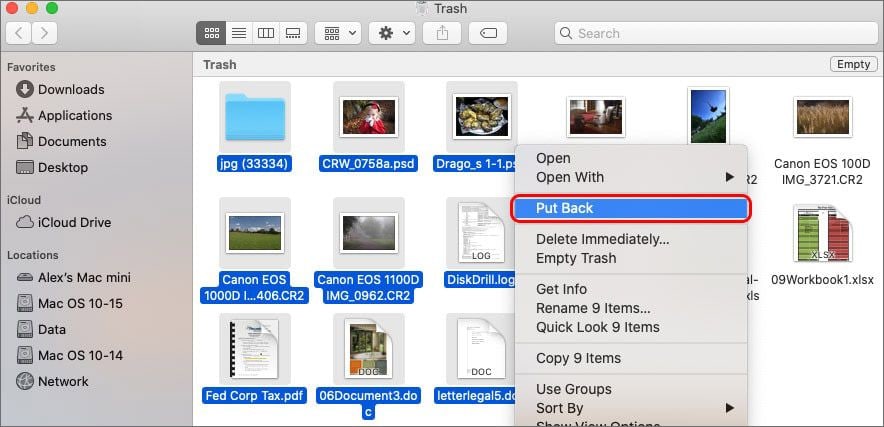Choose Empty Trash in context menu

631,258
